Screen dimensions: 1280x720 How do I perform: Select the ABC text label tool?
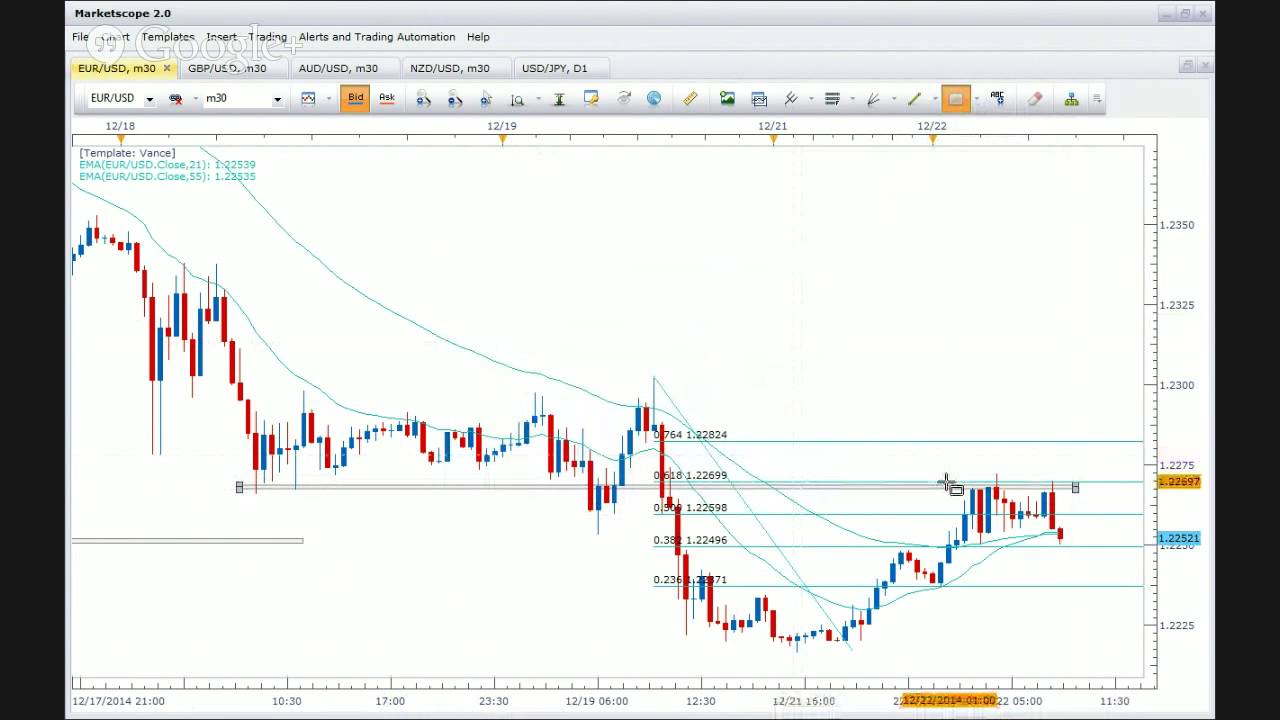[x=997, y=98]
